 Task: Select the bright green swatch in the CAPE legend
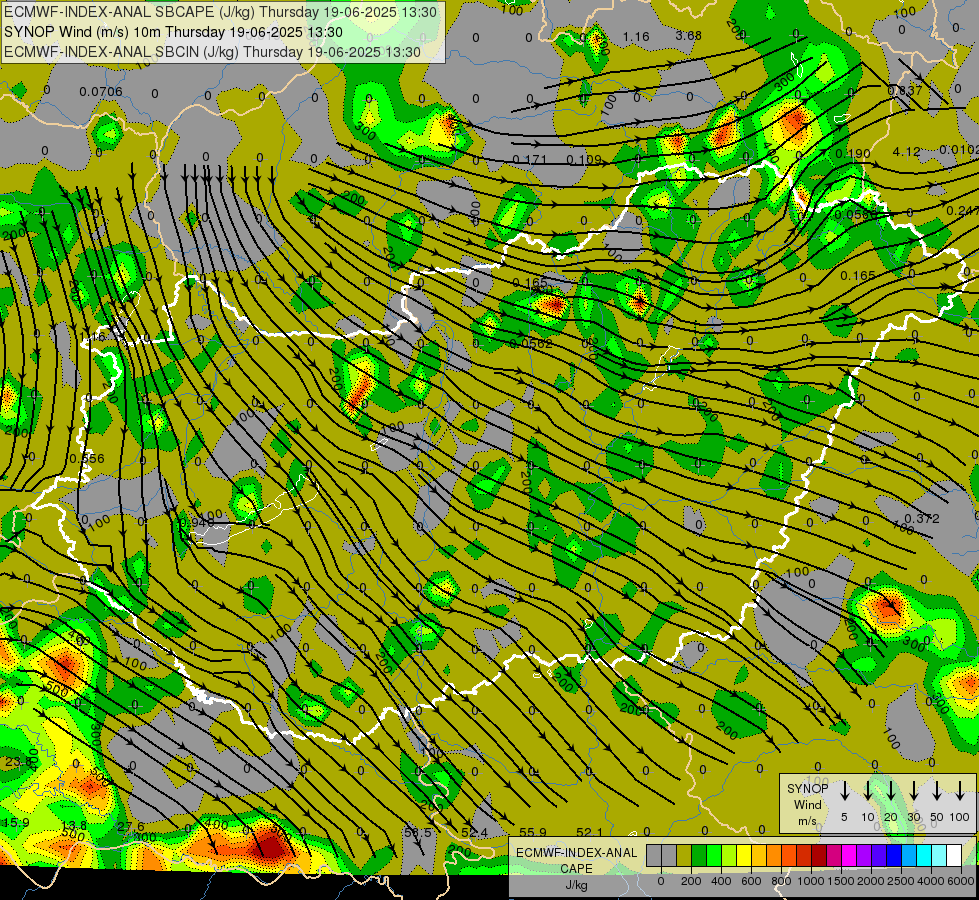tap(714, 855)
